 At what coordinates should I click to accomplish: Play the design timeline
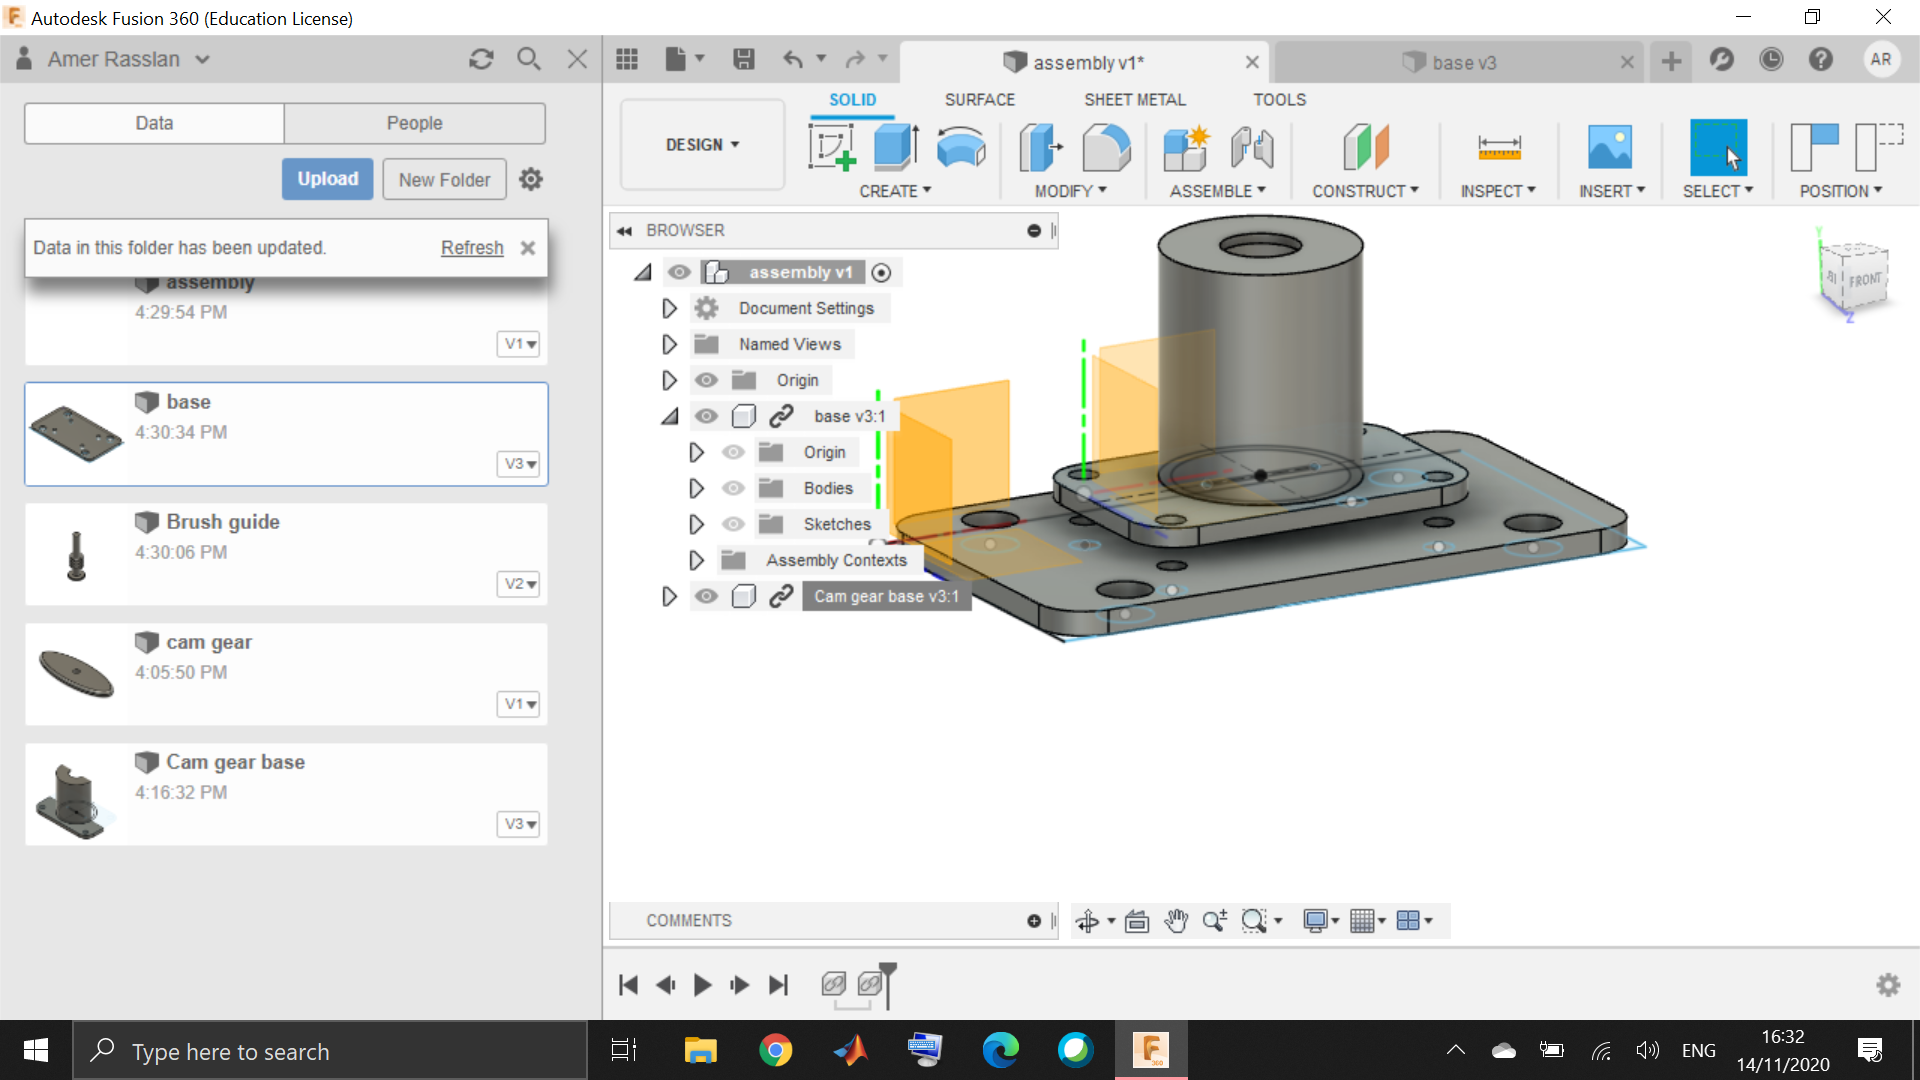point(702,985)
